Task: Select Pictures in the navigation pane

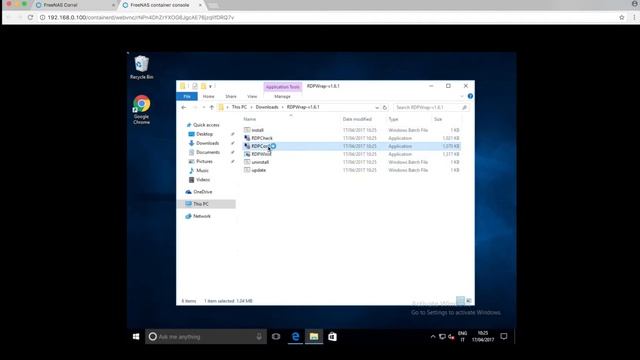Action: pos(204,161)
